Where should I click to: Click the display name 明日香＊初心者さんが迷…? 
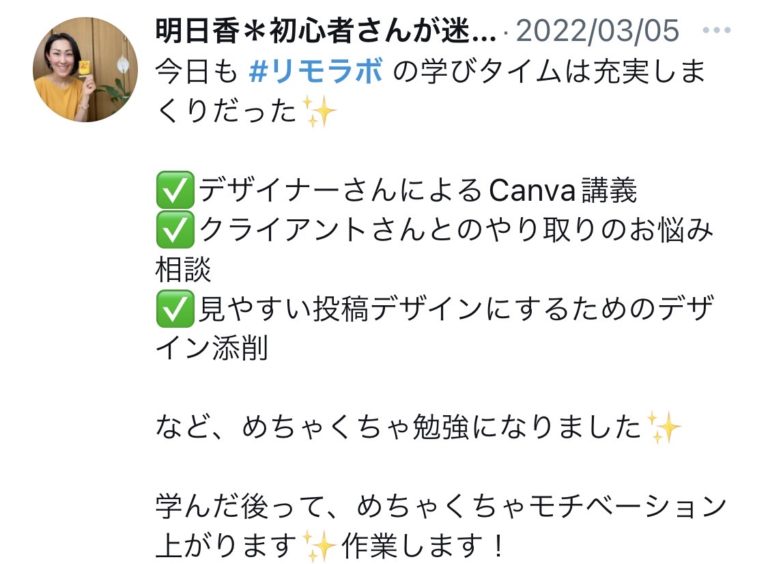(326, 30)
